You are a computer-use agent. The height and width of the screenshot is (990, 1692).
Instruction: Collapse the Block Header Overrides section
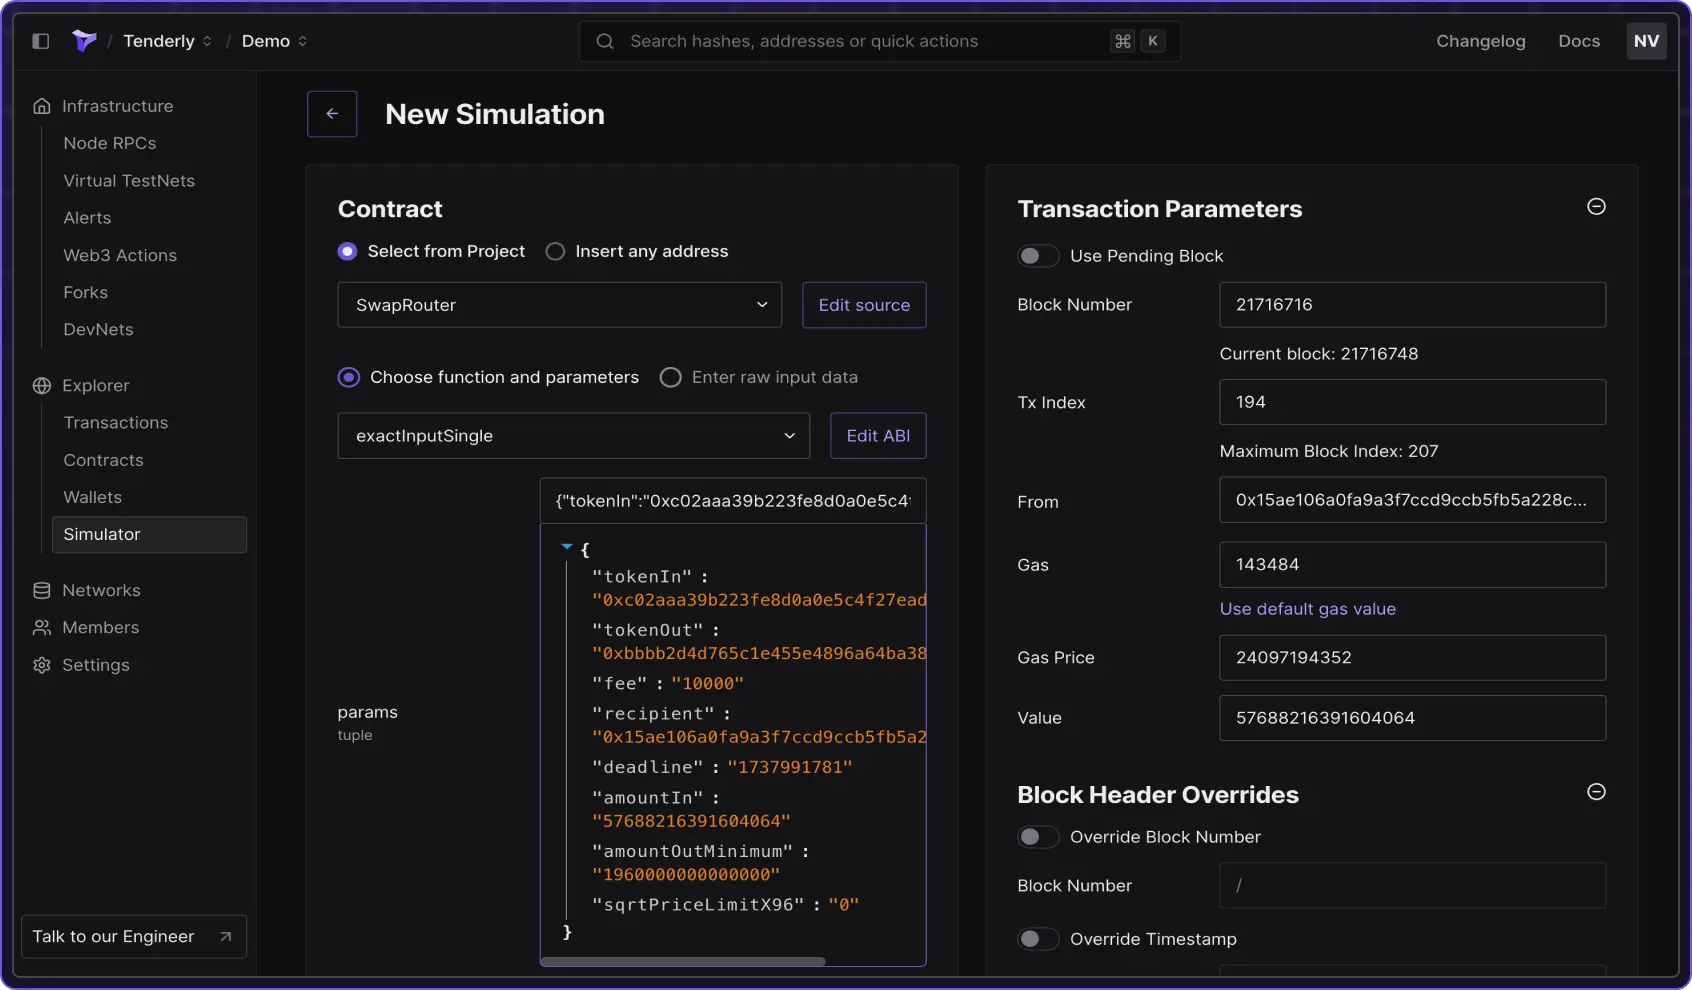coord(1596,792)
